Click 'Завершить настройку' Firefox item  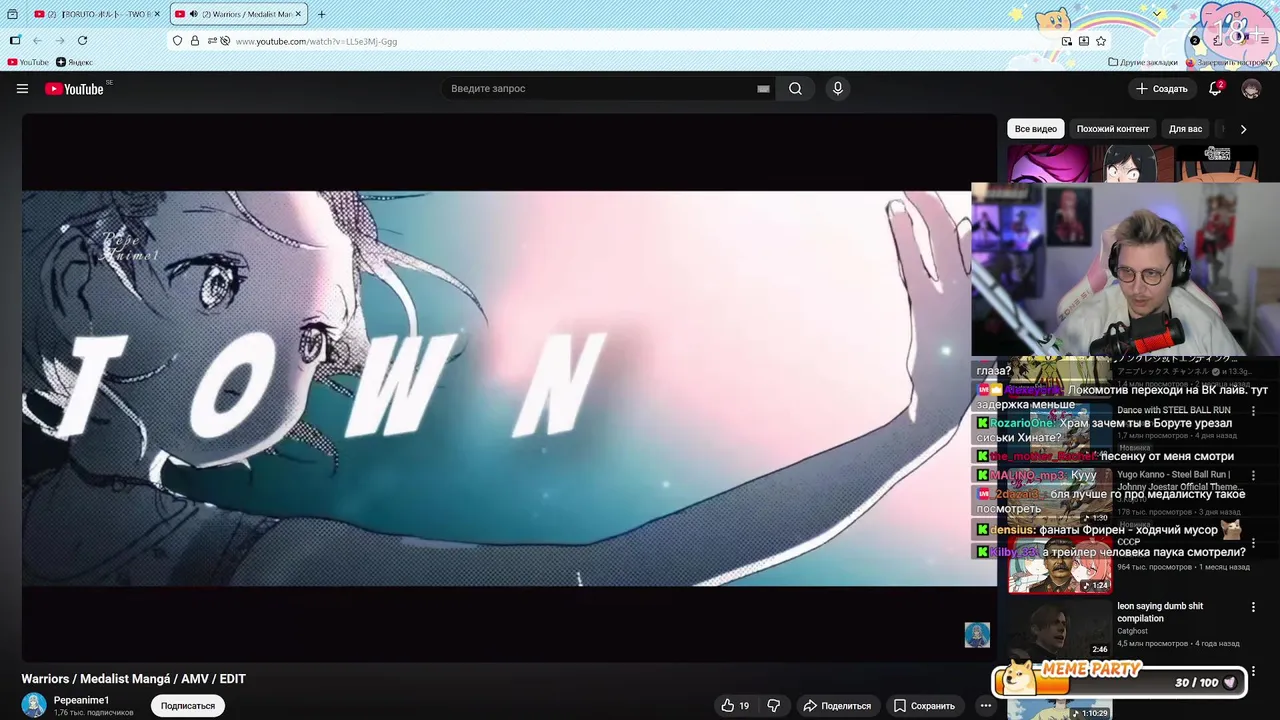pos(1229,62)
